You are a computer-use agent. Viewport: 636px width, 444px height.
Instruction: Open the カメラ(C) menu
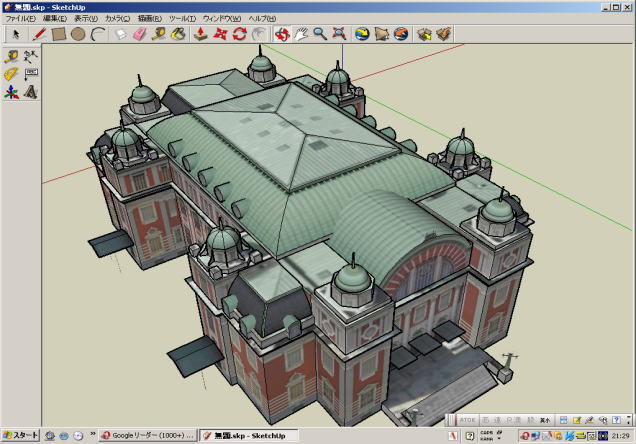point(118,19)
